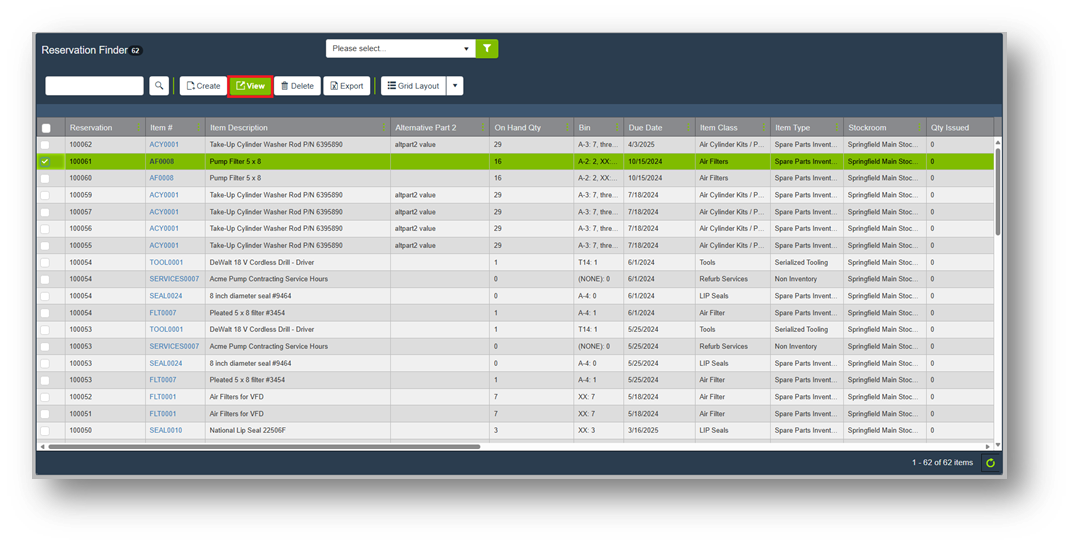The image size is (1072, 544).
Task: Click the search magnifier icon button
Action: (x=159, y=86)
